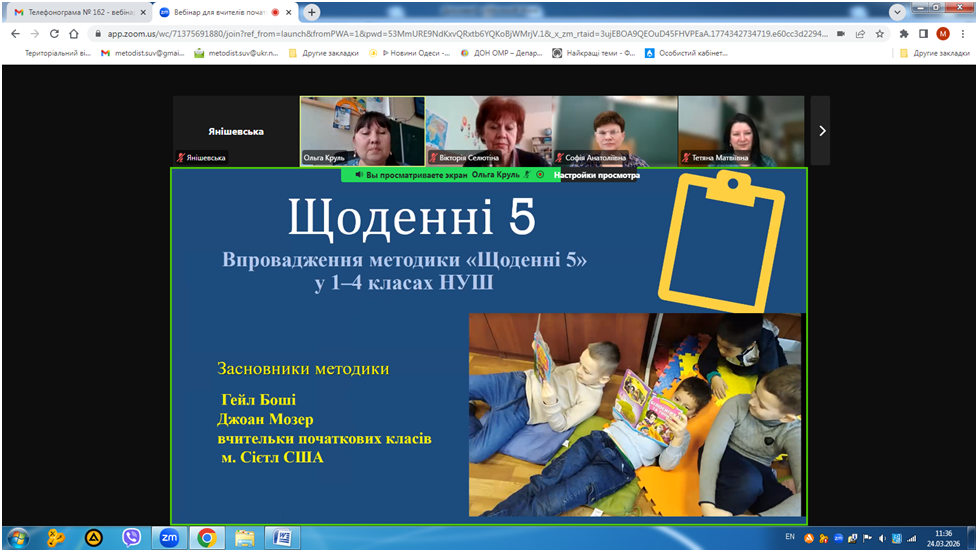The height and width of the screenshot is (552, 978).
Task: Open the Windows Start menu orb
Action: click(19, 538)
